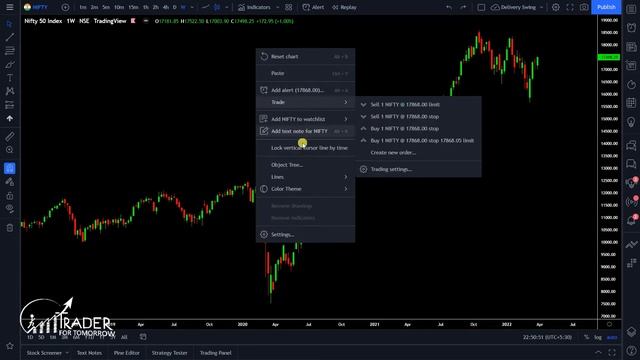
Task: Open Object Tree from context menu
Action: tap(305, 164)
